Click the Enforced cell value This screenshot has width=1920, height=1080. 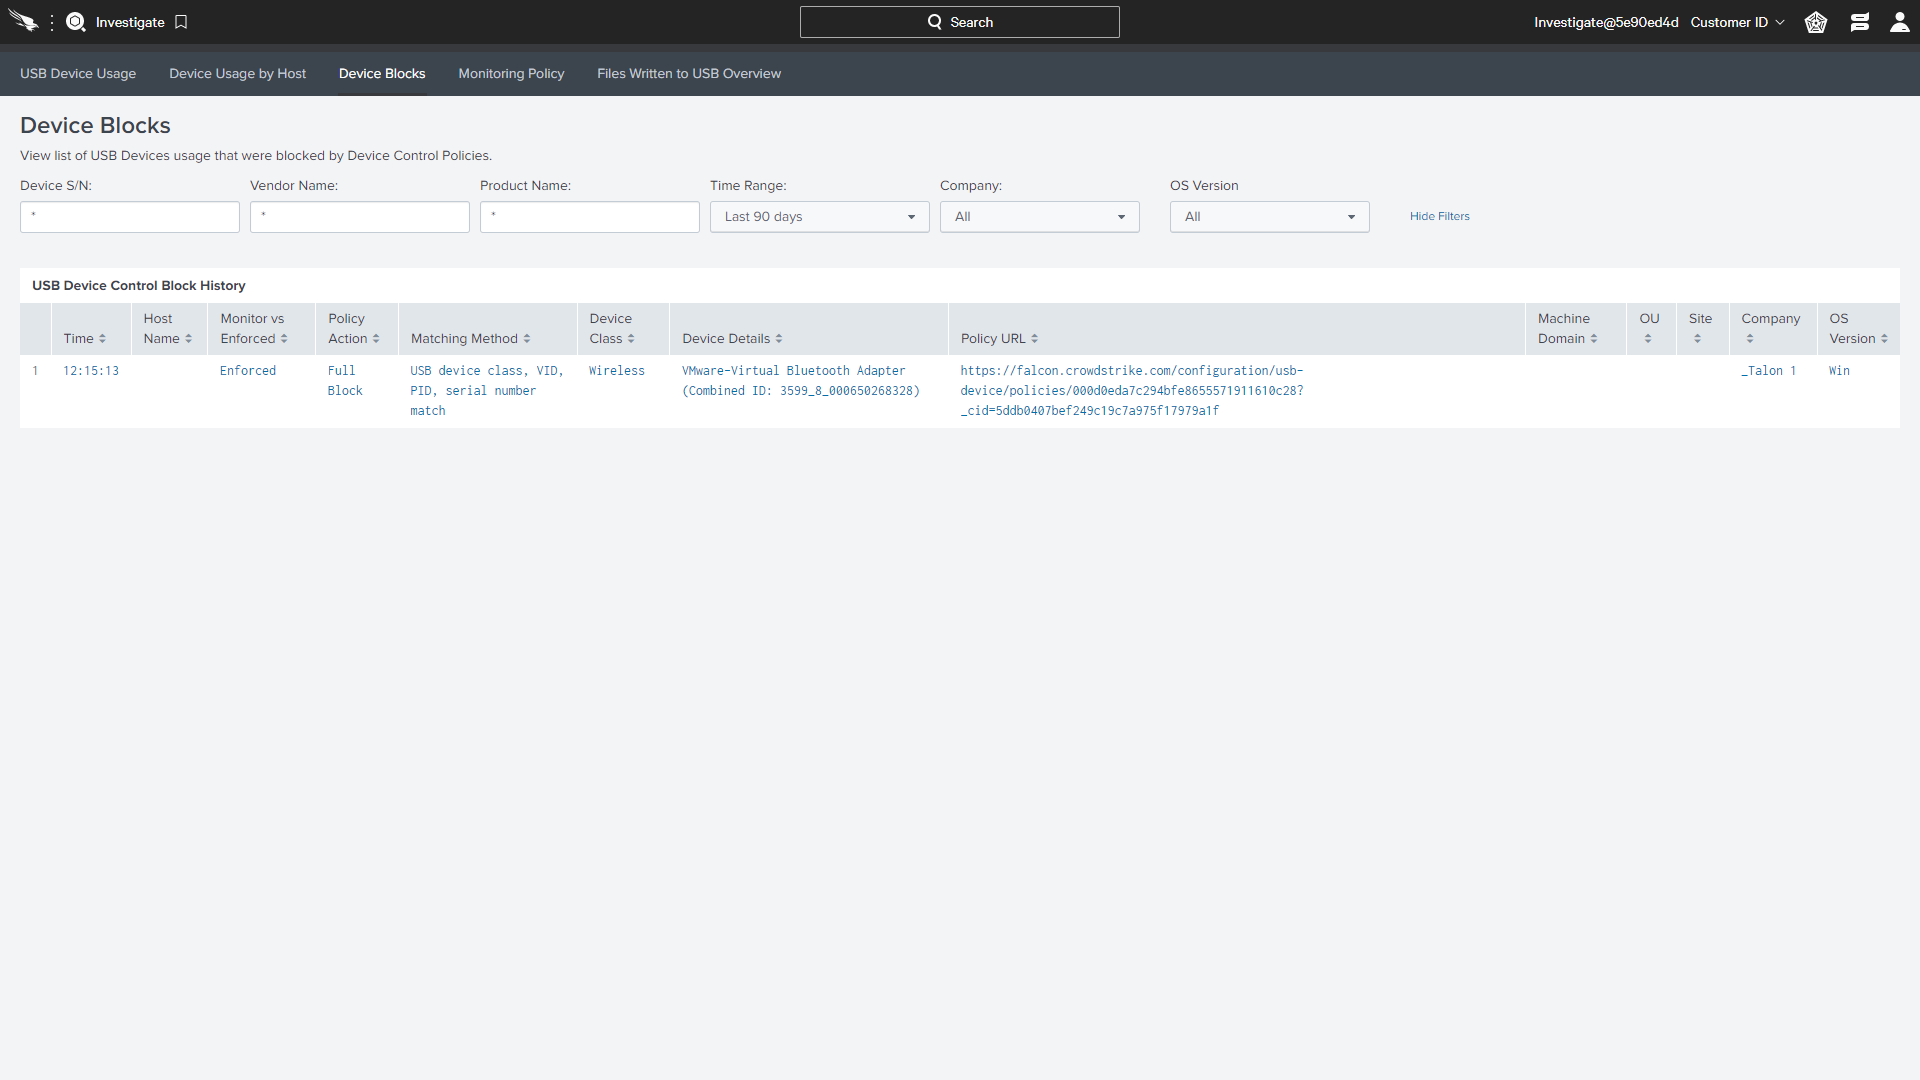tap(248, 371)
